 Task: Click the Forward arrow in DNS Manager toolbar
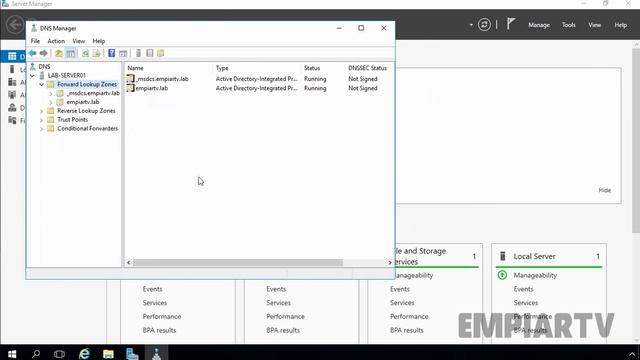tap(43, 53)
